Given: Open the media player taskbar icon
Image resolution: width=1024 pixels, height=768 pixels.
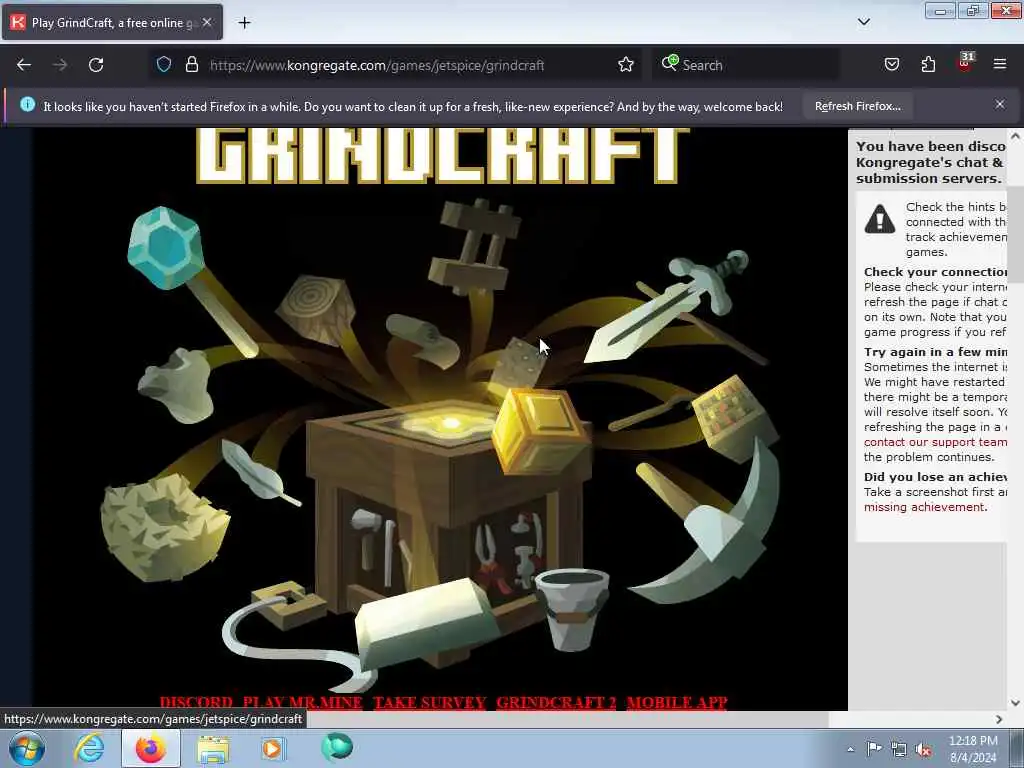Looking at the screenshot, I should tap(273, 748).
